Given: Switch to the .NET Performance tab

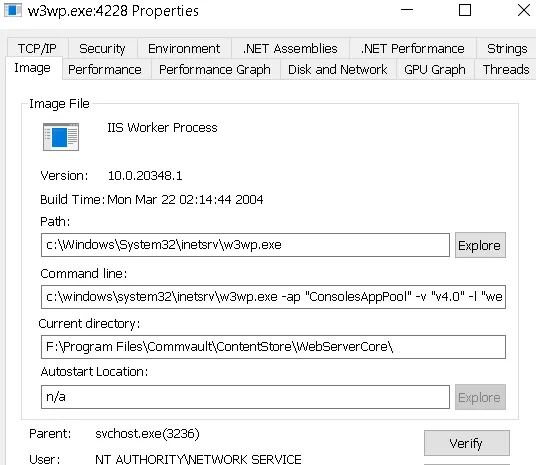Looking at the screenshot, I should coord(413,48).
